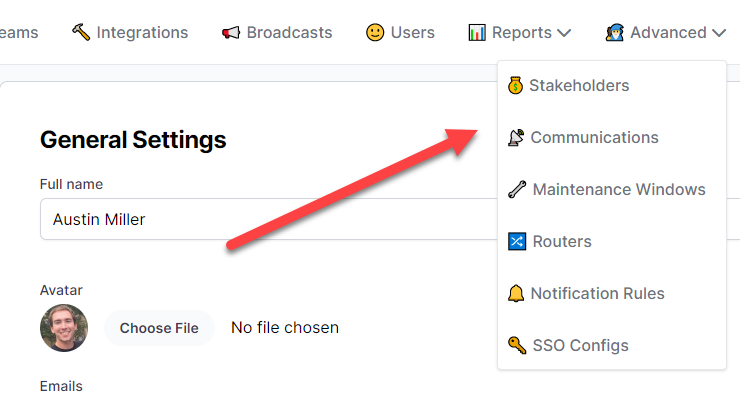This screenshot has width=740, height=403.
Task: Click the smiley face Users icon
Action: (375, 32)
